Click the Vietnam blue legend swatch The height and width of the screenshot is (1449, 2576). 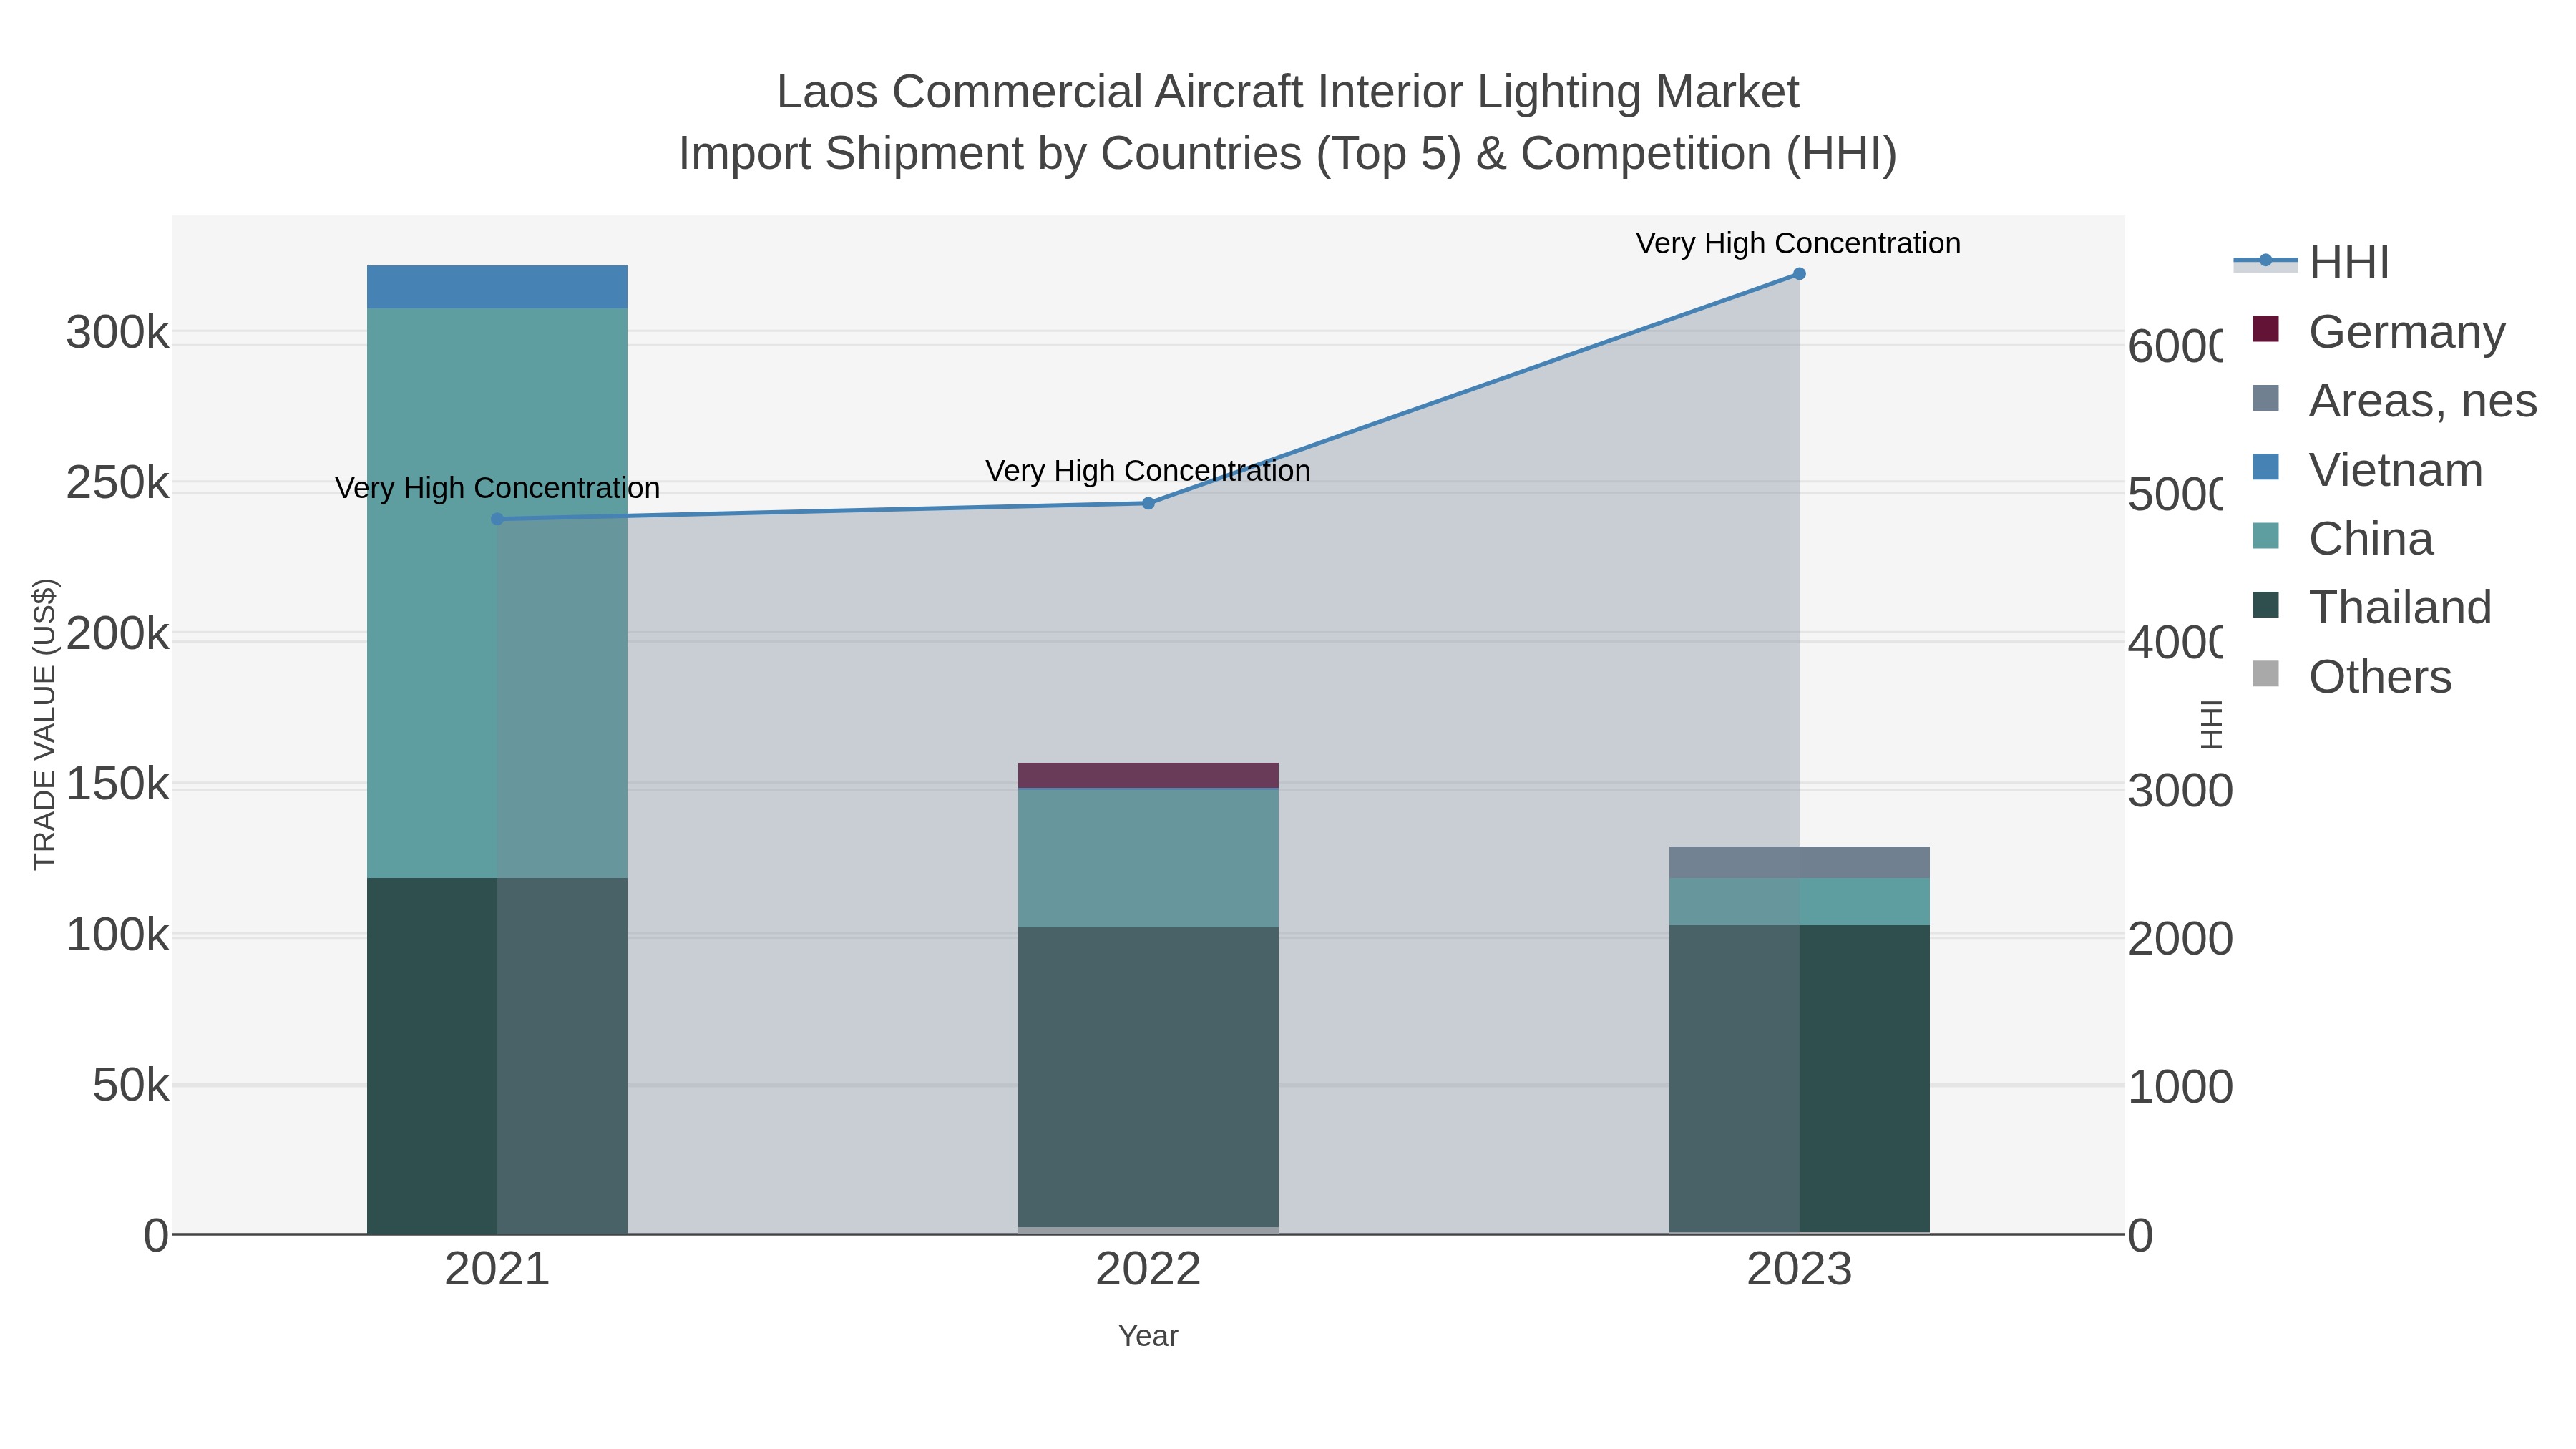pos(2265,467)
